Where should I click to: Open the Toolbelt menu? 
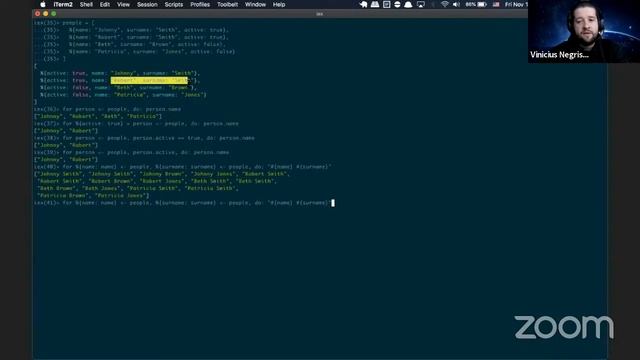(227, 4)
